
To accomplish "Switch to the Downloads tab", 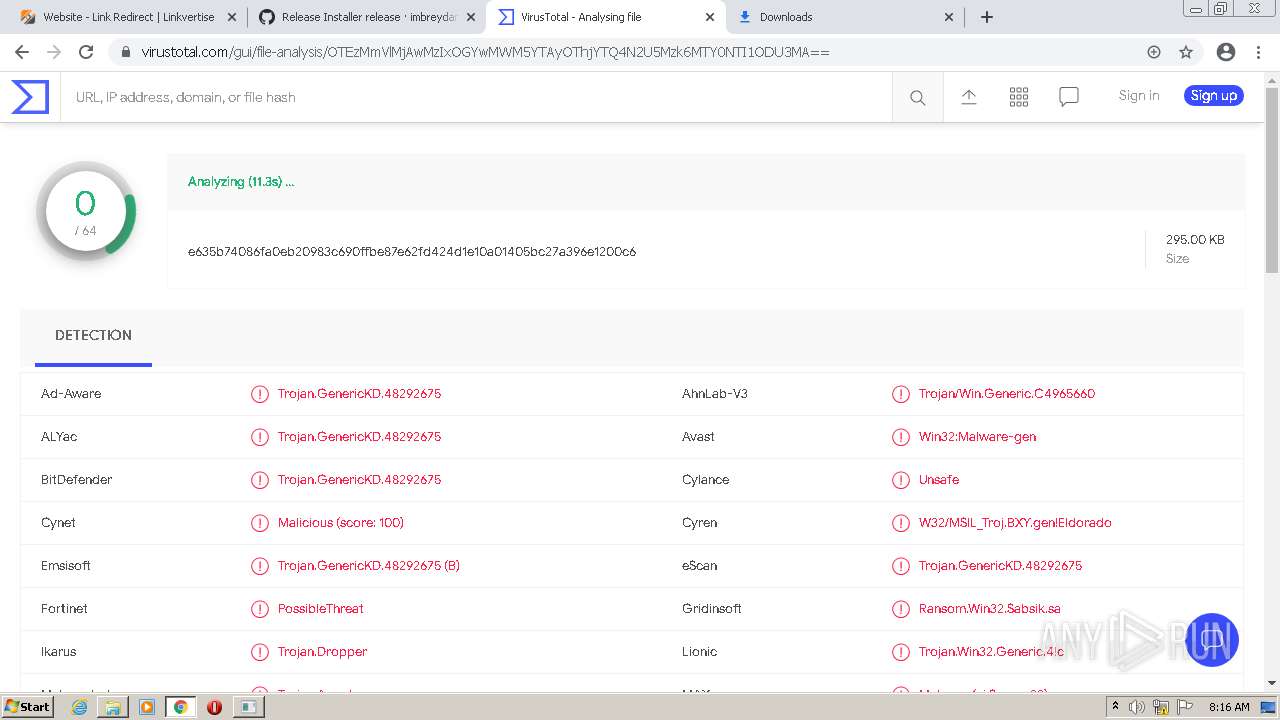I will [x=840, y=17].
